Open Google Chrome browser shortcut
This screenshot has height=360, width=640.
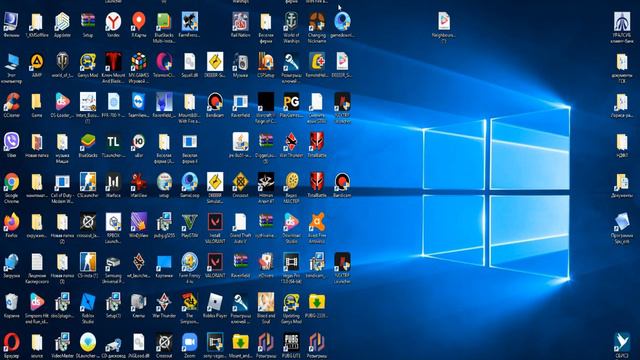(11, 182)
